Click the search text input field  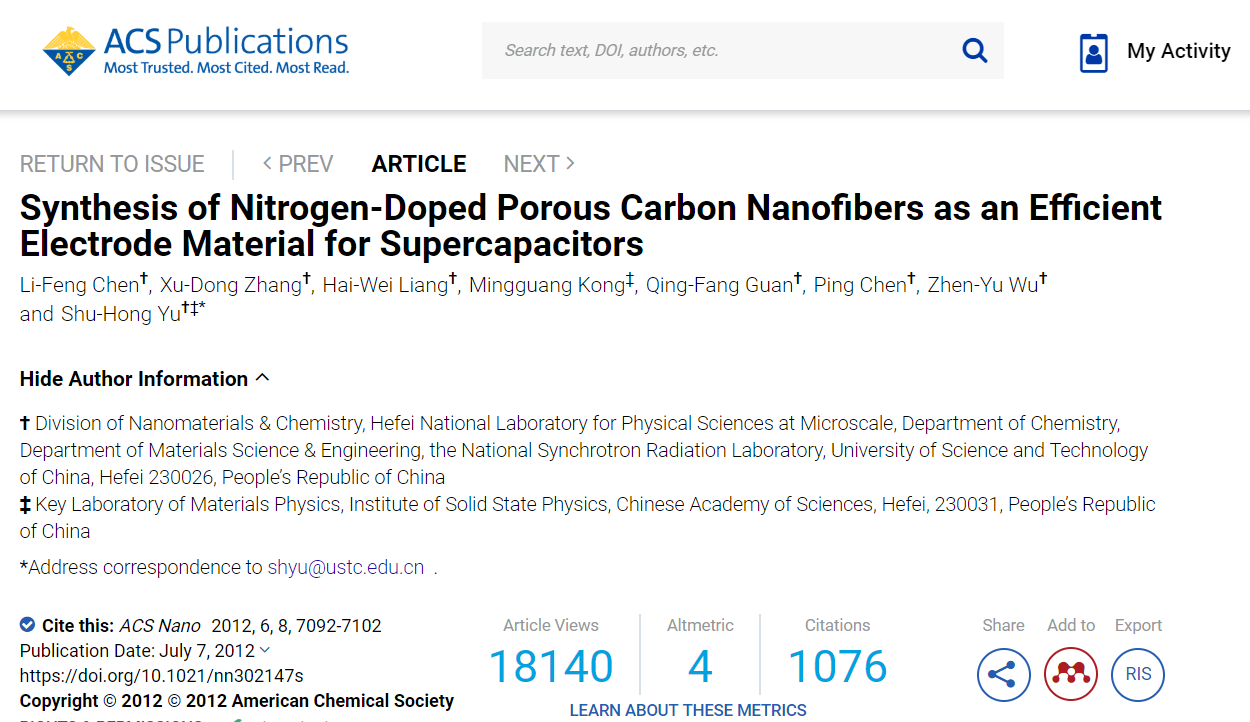coord(720,50)
